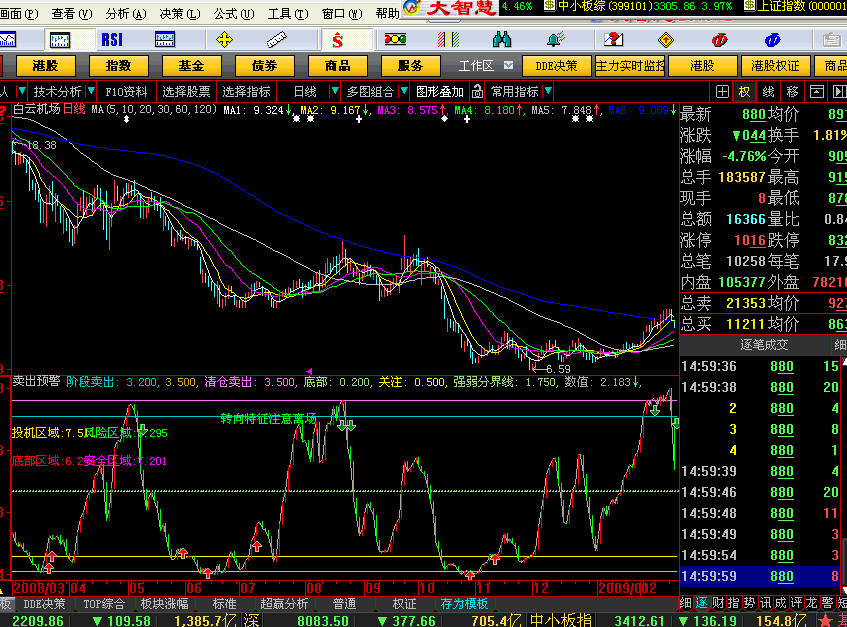
Task: Select the ruler measurement tool
Action: click(x=276, y=39)
